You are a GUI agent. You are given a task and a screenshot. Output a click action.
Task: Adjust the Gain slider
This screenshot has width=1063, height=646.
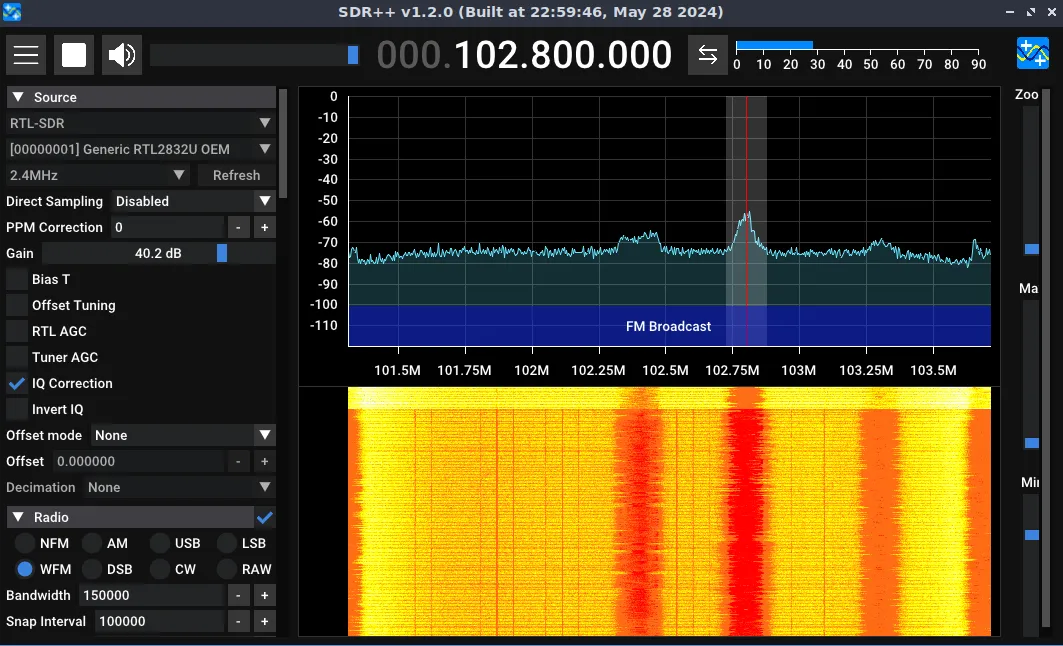tap(221, 253)
